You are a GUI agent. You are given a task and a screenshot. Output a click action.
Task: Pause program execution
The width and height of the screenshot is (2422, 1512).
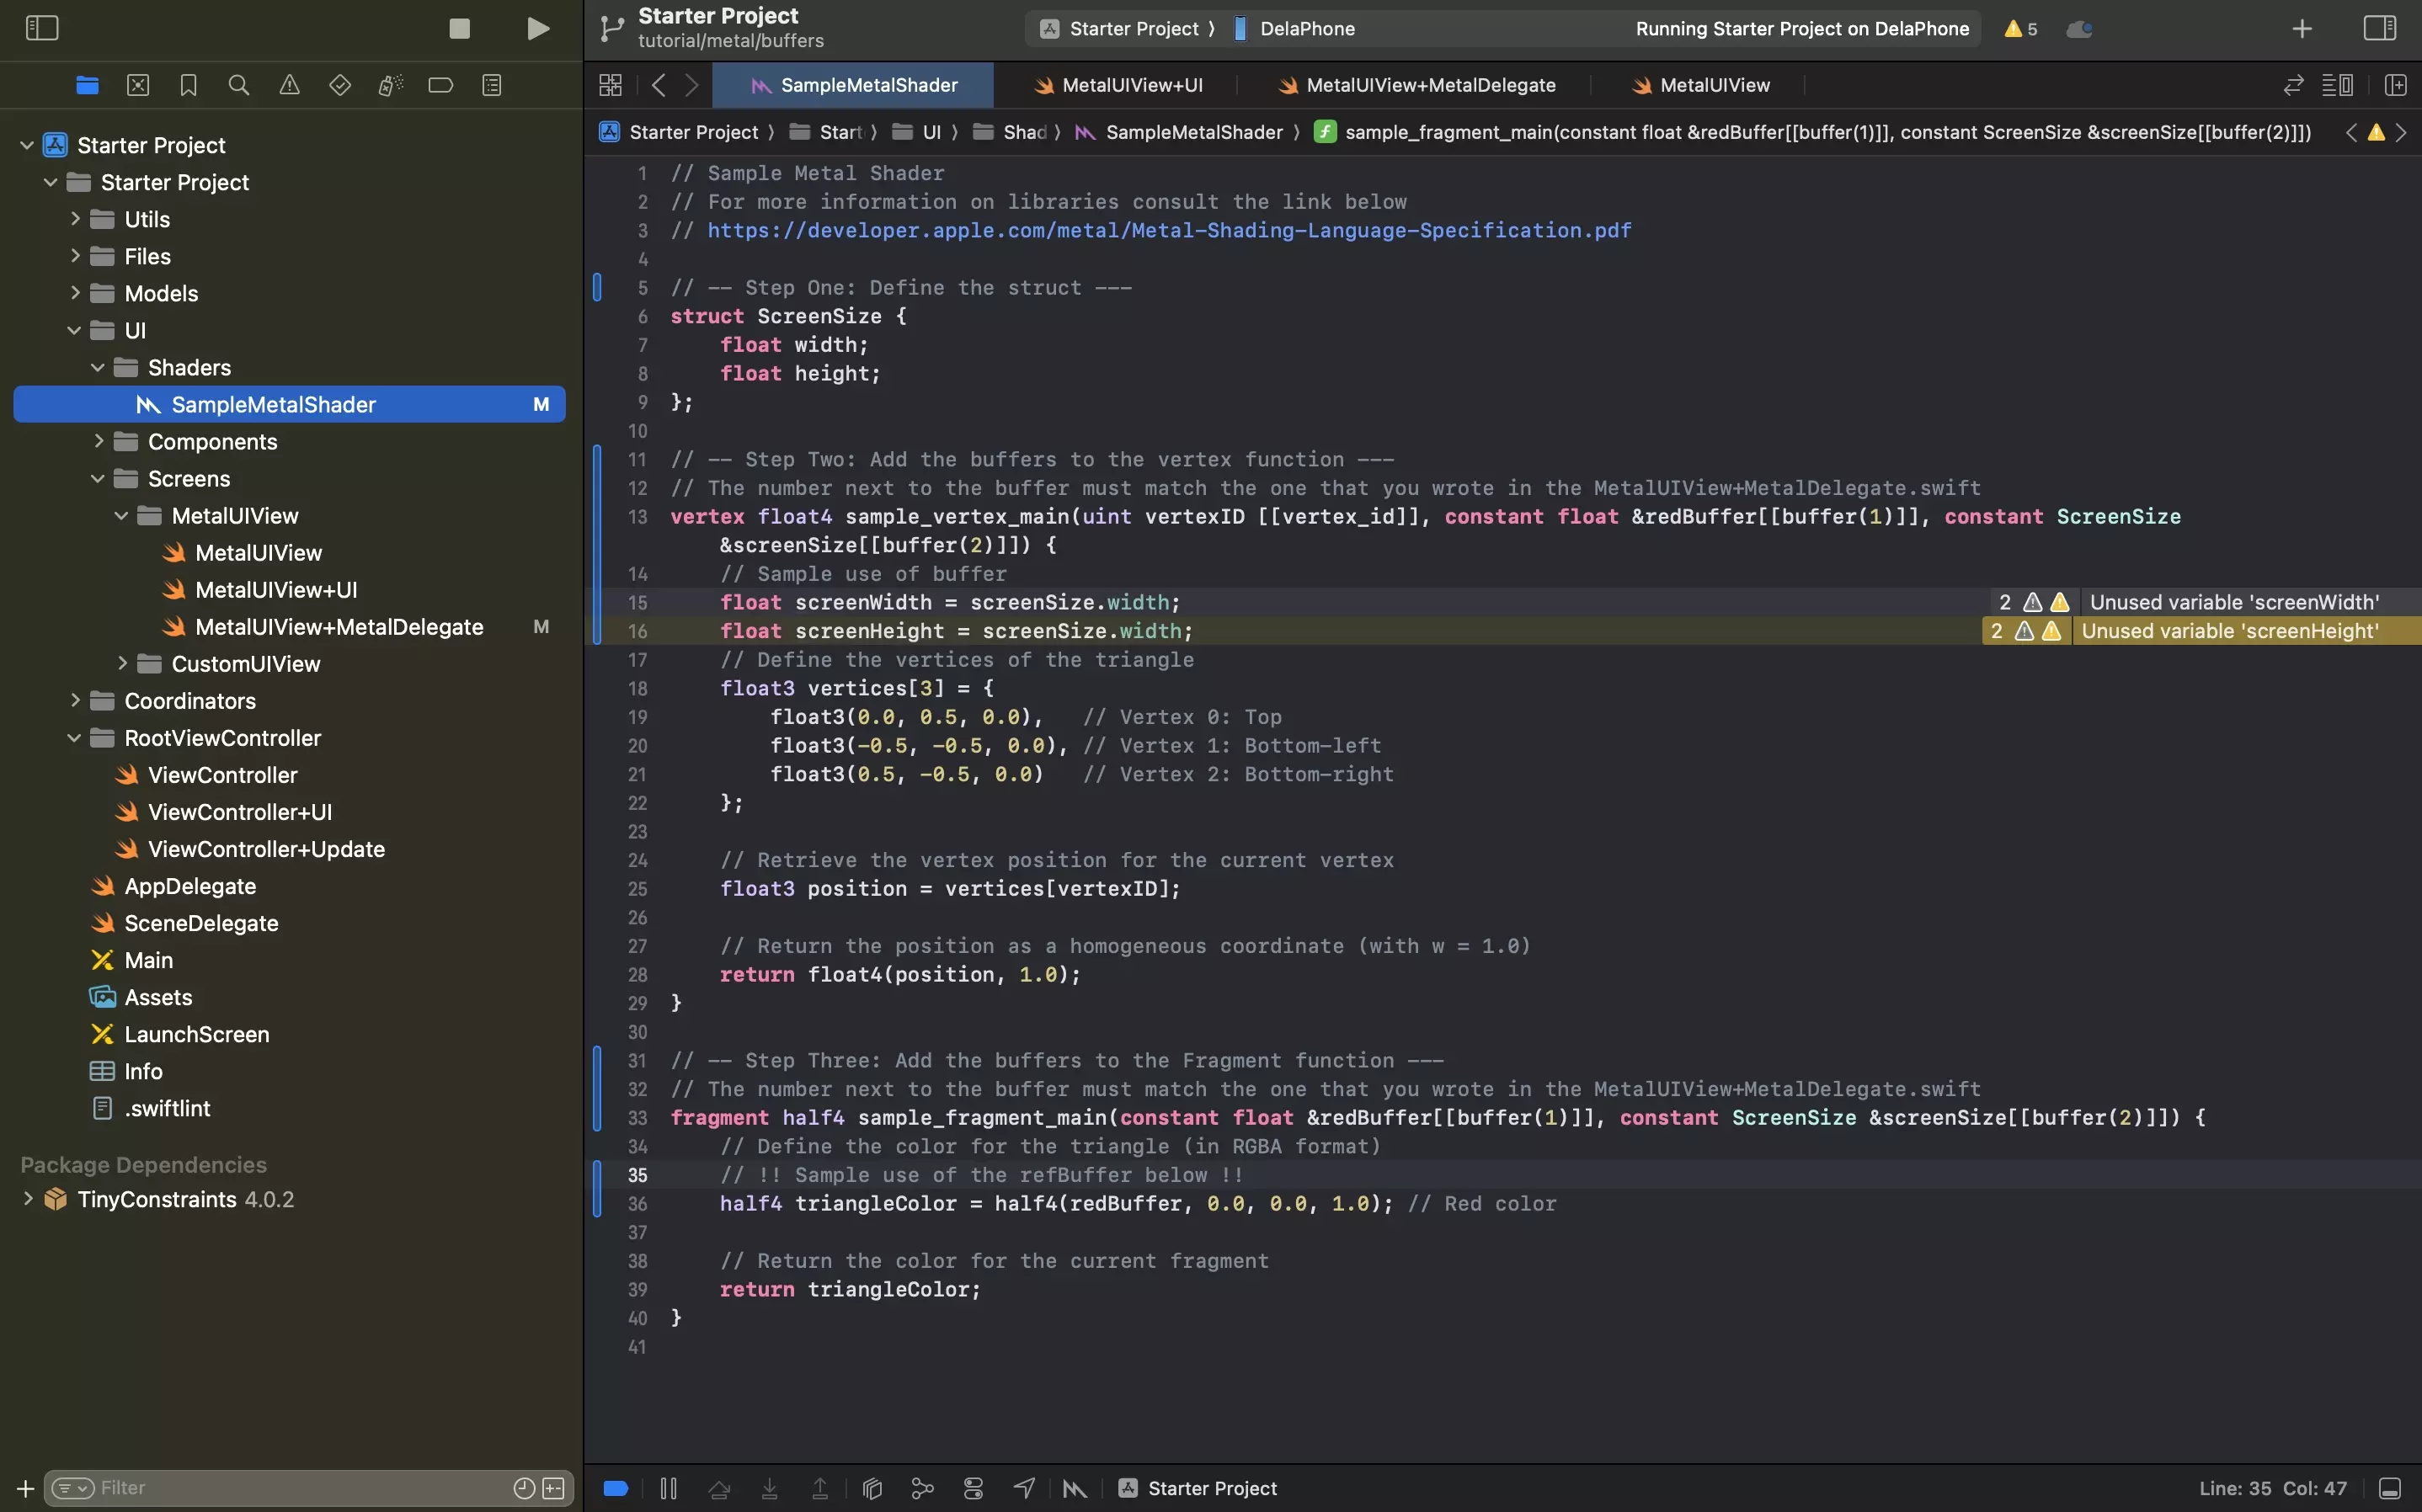[668, 1488]
